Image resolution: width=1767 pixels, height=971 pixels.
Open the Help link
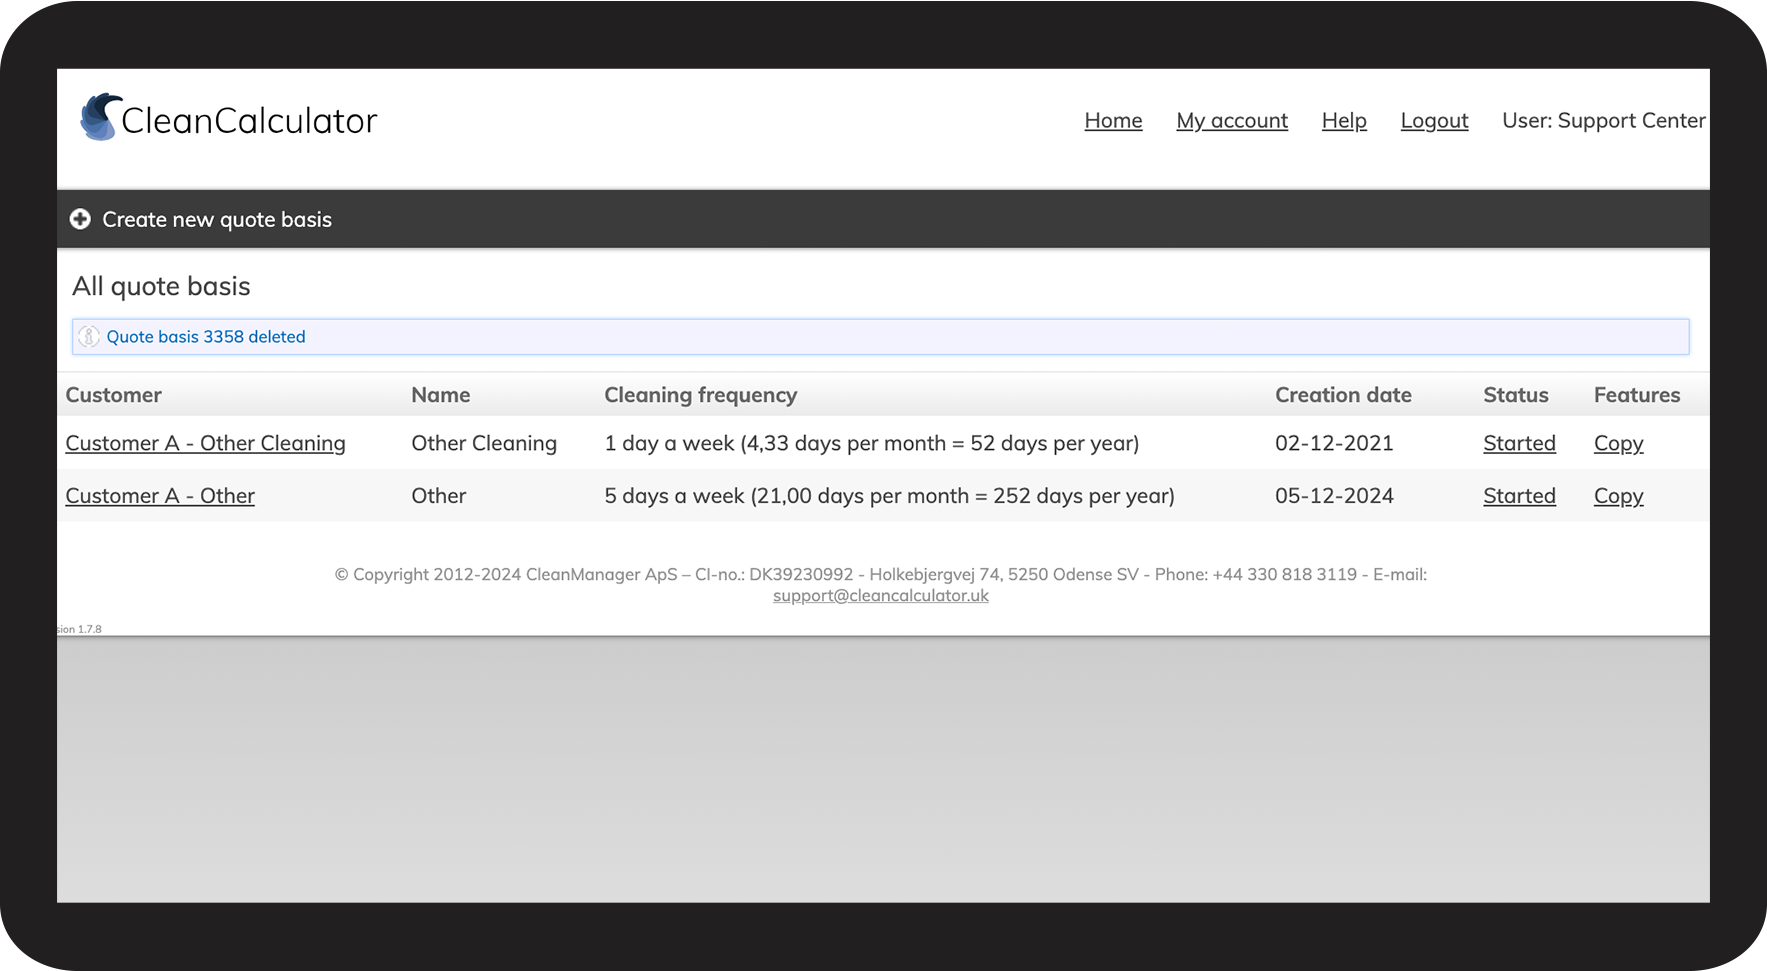click(1344, 121)
